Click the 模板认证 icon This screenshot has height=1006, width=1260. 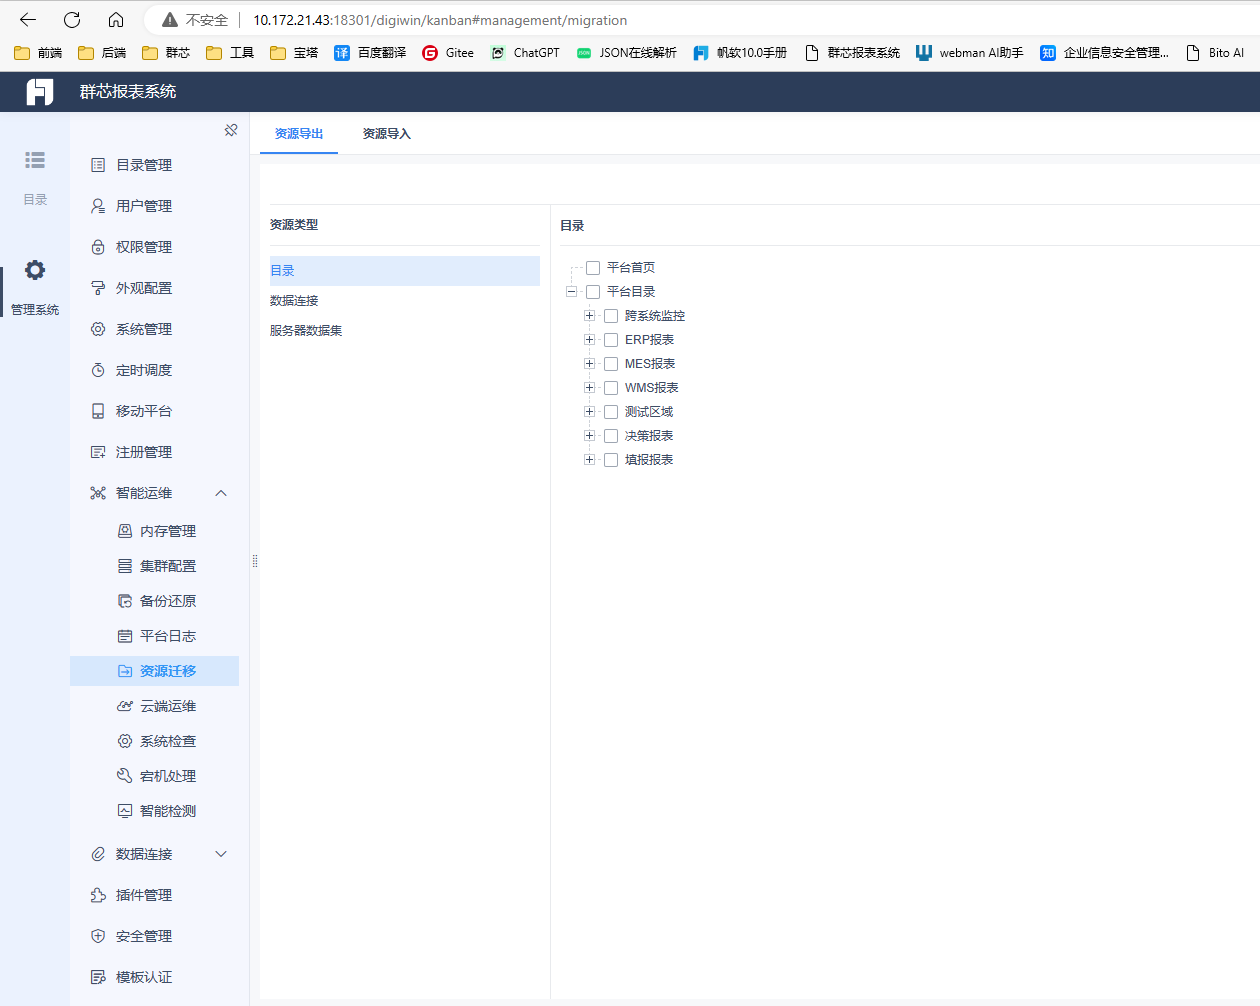[x=98, y=977]
